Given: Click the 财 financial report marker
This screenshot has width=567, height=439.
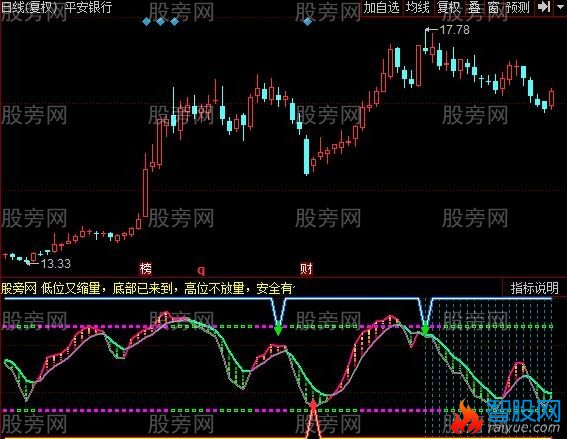Looking at the screenshot, I should tap(306, 269).
